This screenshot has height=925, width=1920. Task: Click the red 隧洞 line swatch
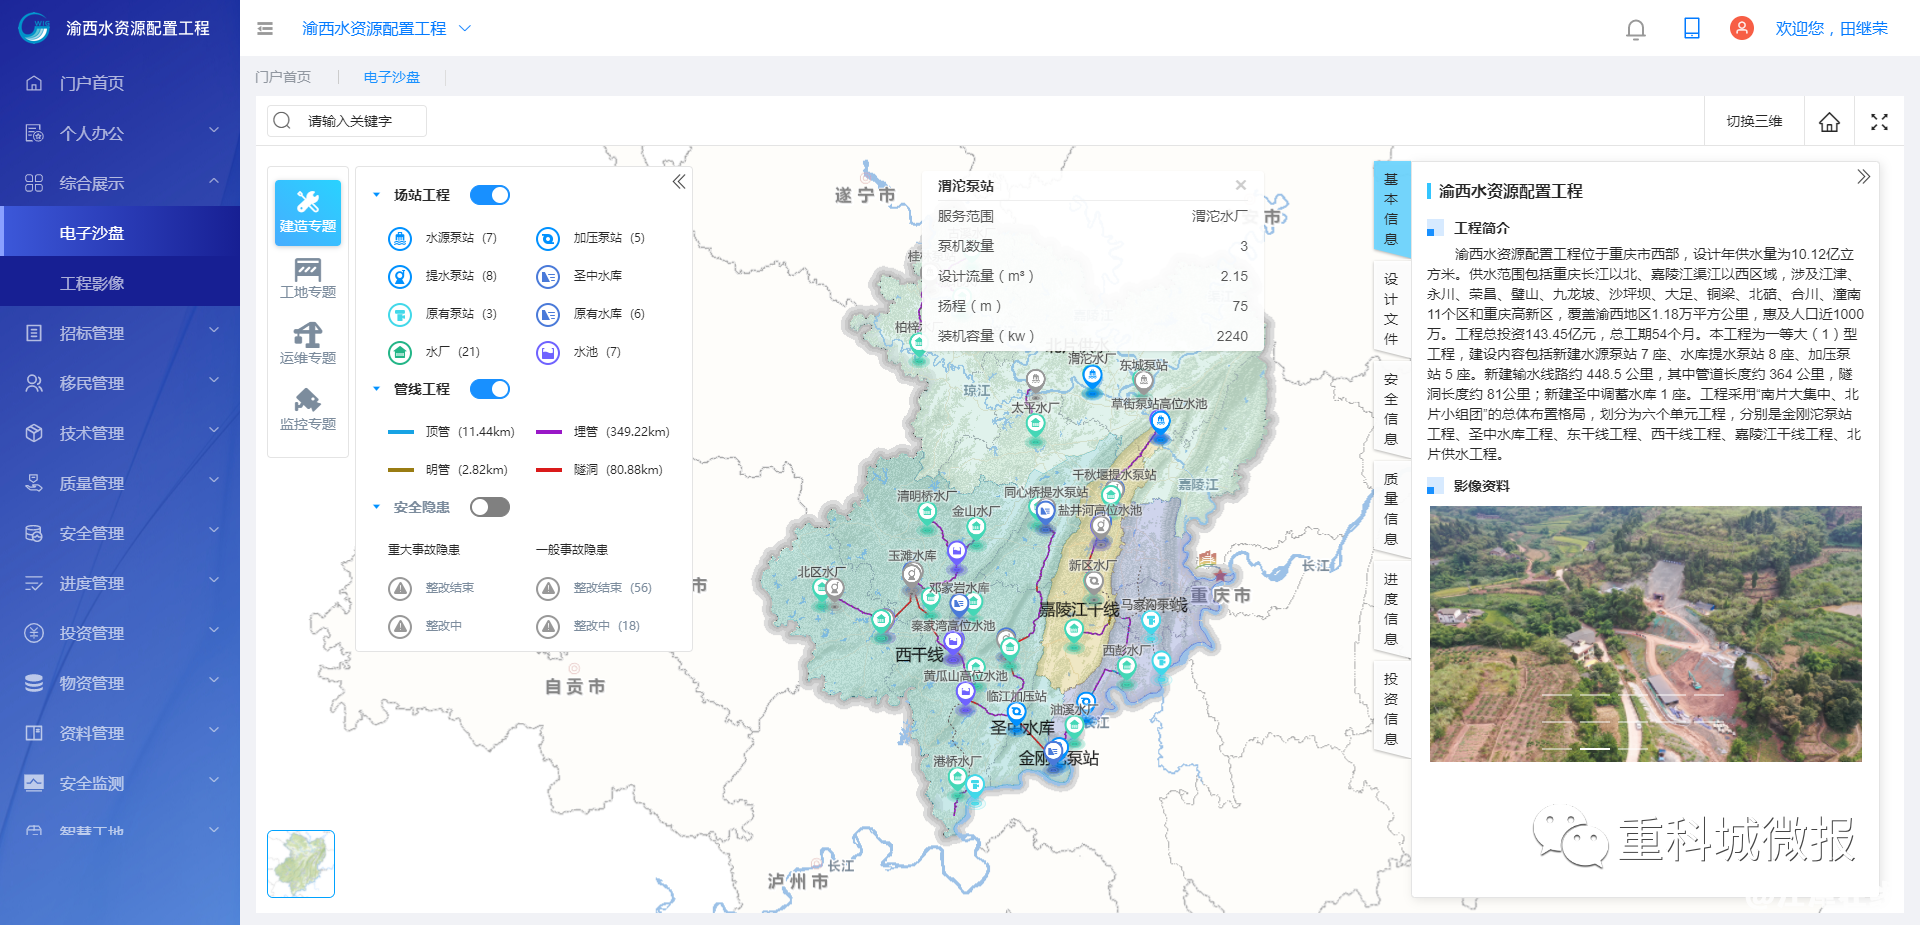(549, 470)
